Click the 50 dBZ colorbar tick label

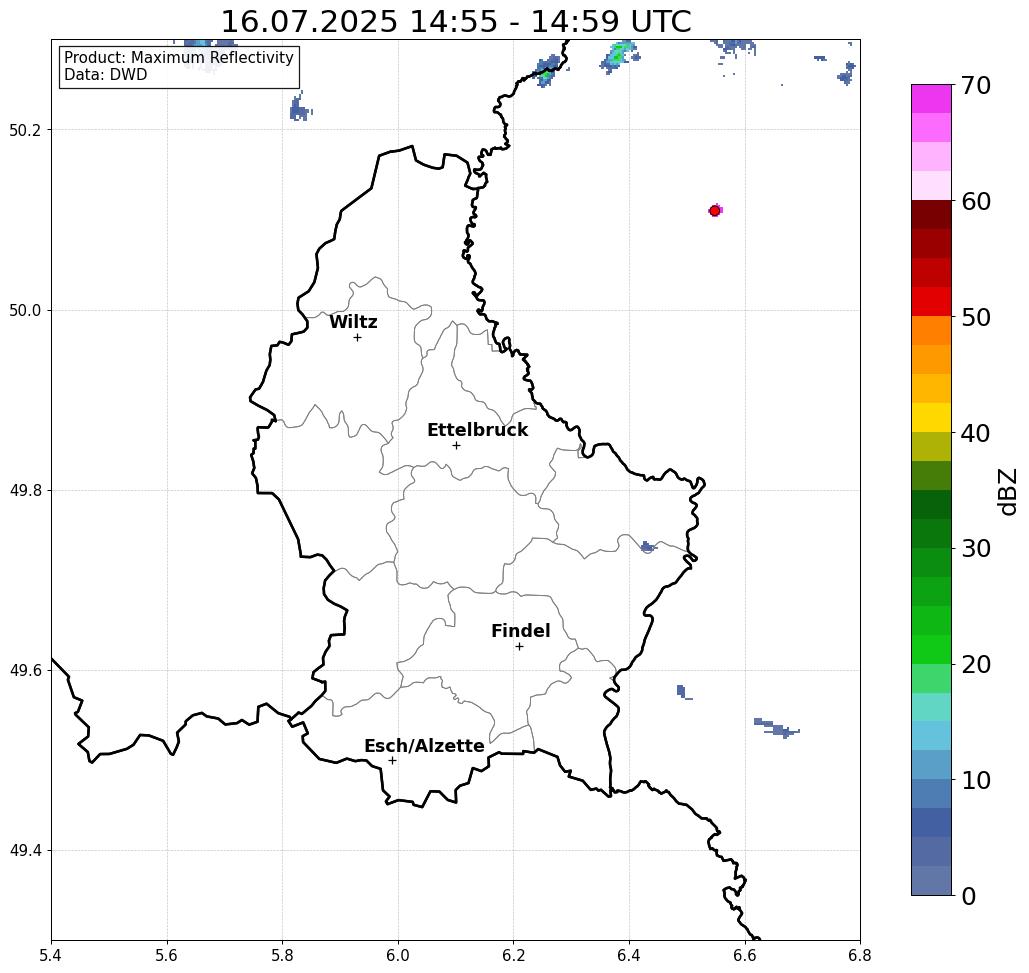point(976,318)
